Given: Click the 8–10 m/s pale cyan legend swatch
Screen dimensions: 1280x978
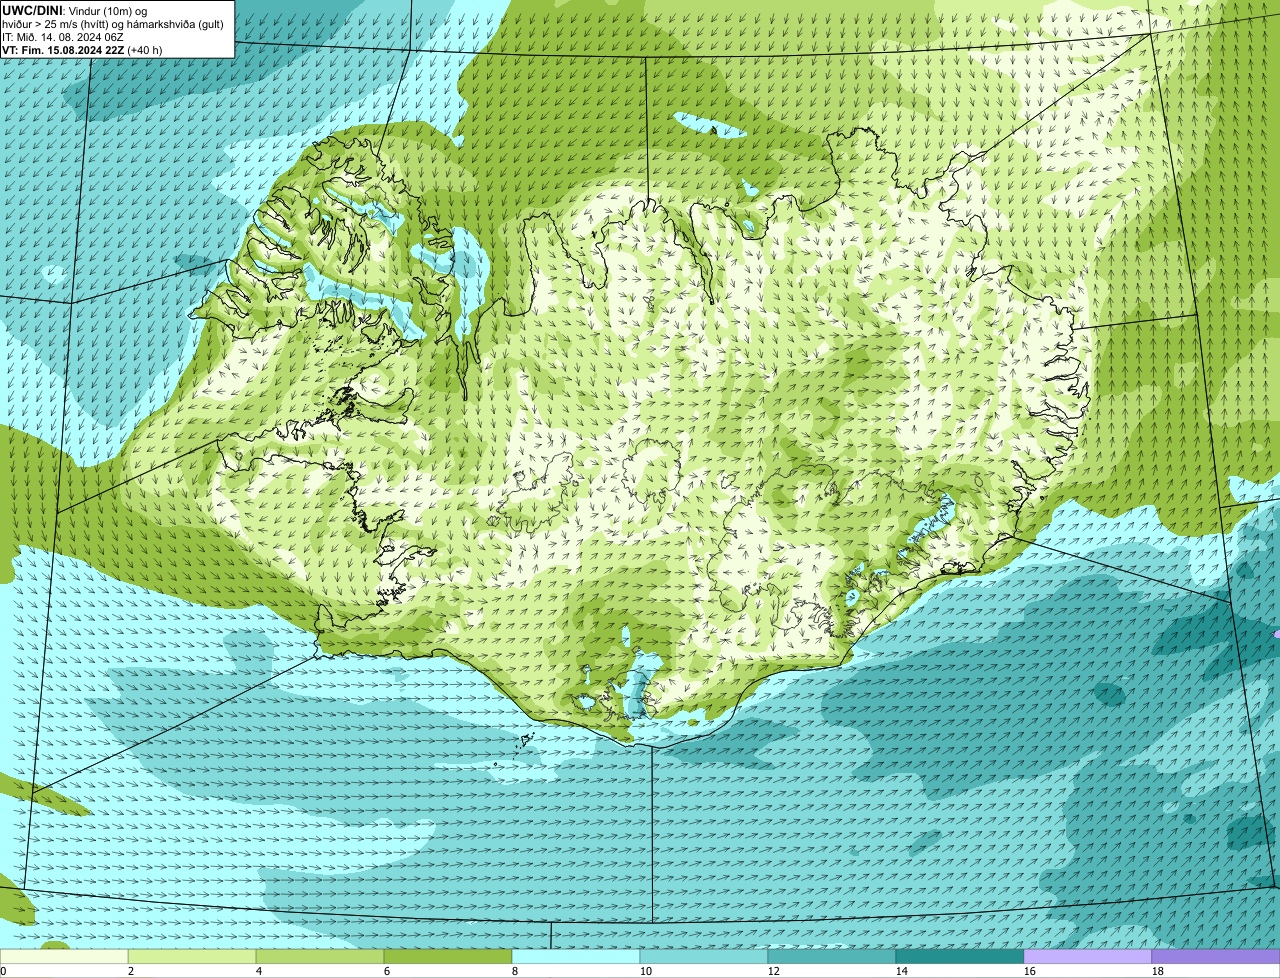Looking at the screenshot, I should point(576,956).
